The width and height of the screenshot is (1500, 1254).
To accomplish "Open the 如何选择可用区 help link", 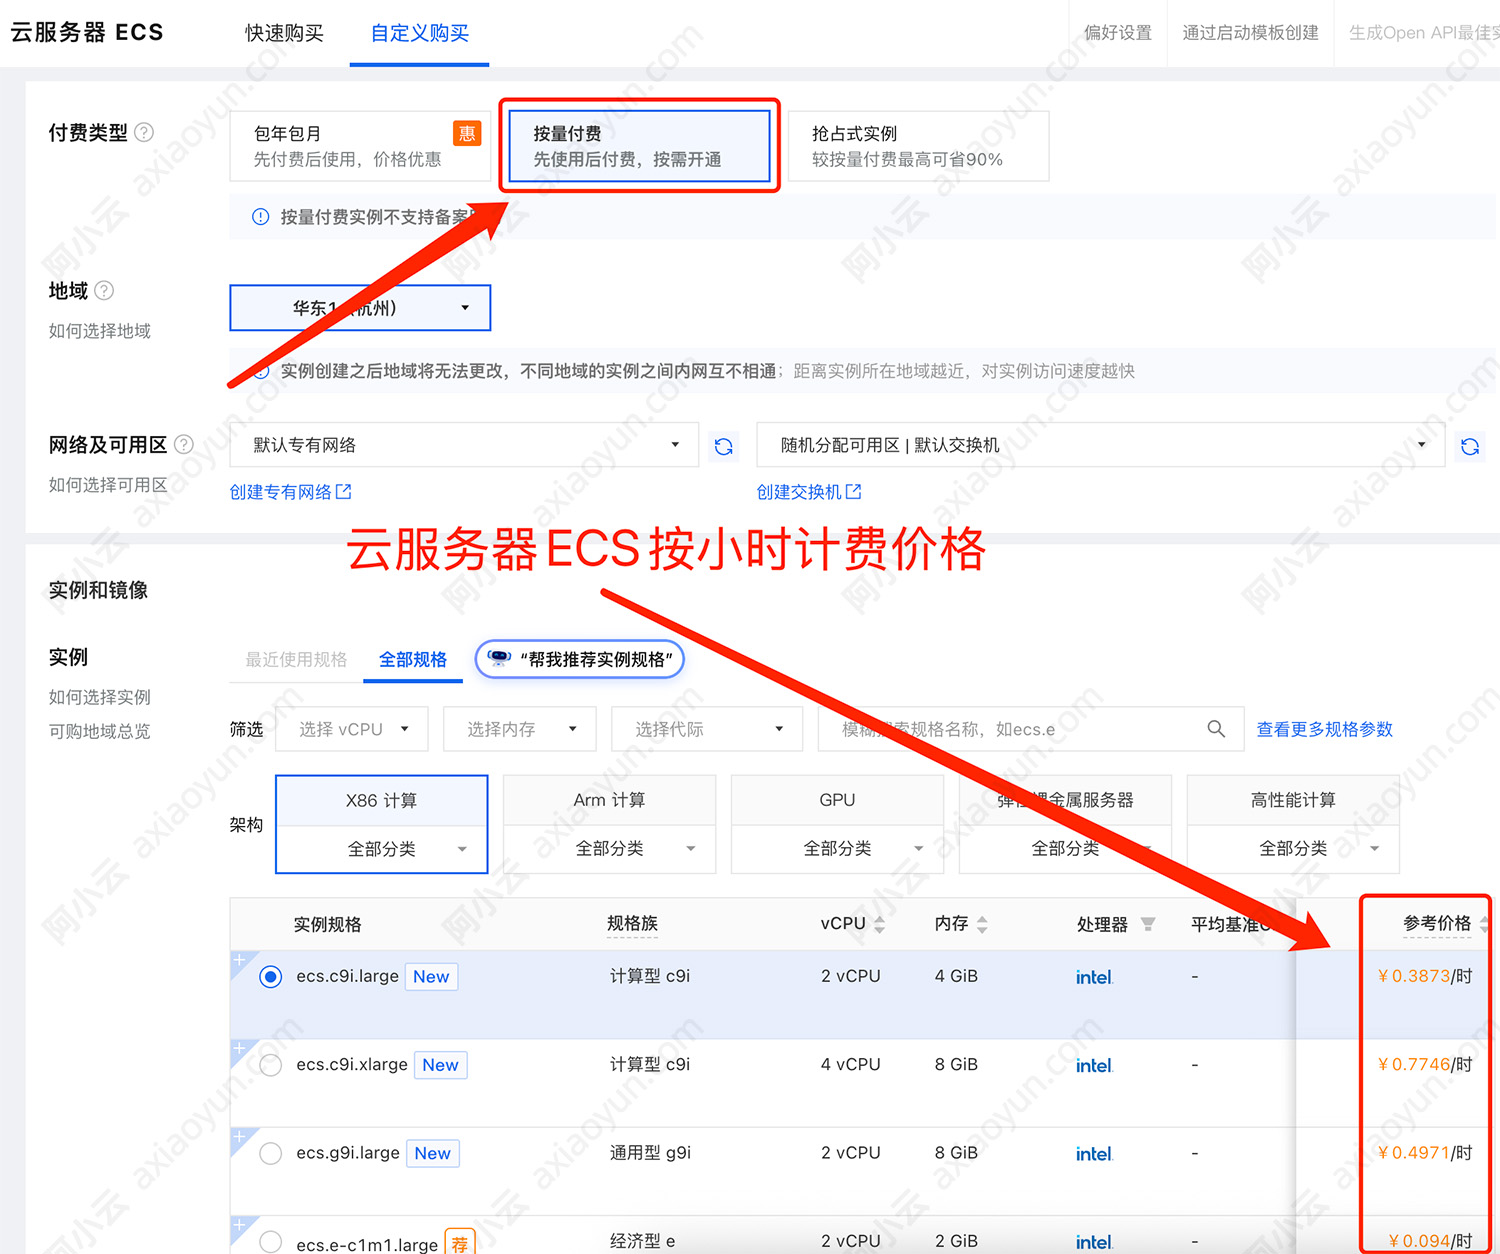I will pyautogui.click(x=108, y=485).
